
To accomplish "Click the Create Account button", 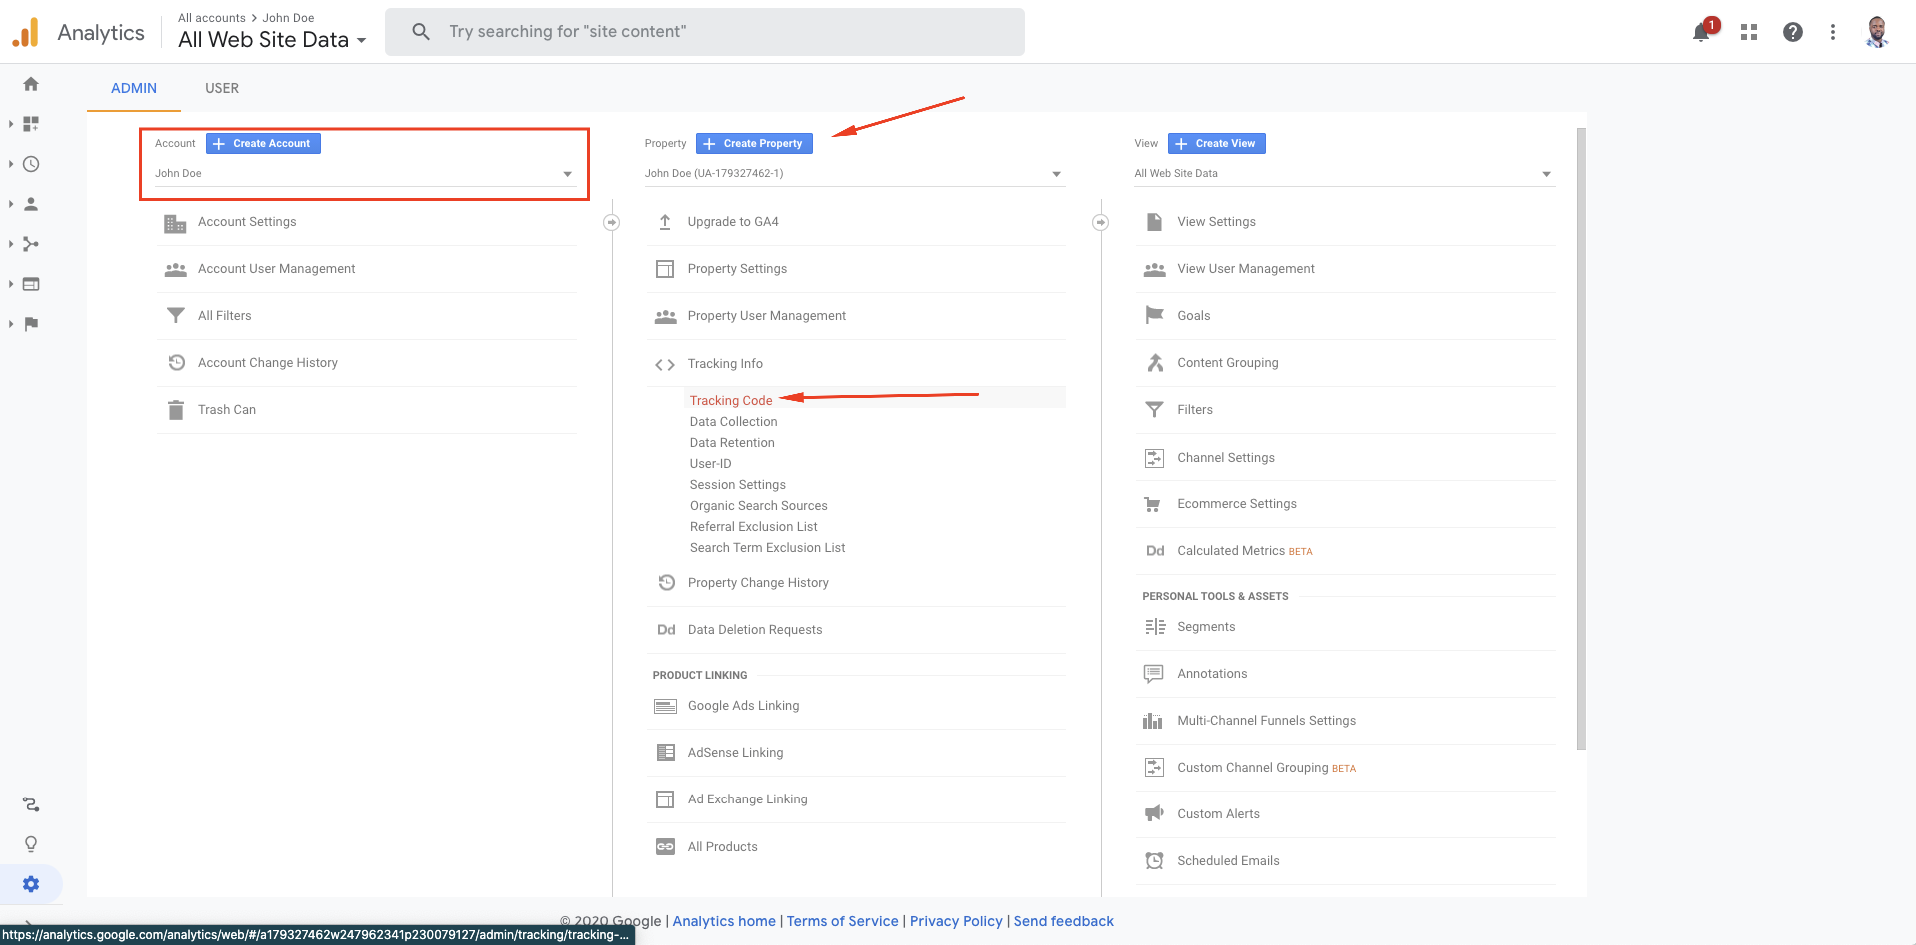I will pyautogui.click(x=263, y=144).
